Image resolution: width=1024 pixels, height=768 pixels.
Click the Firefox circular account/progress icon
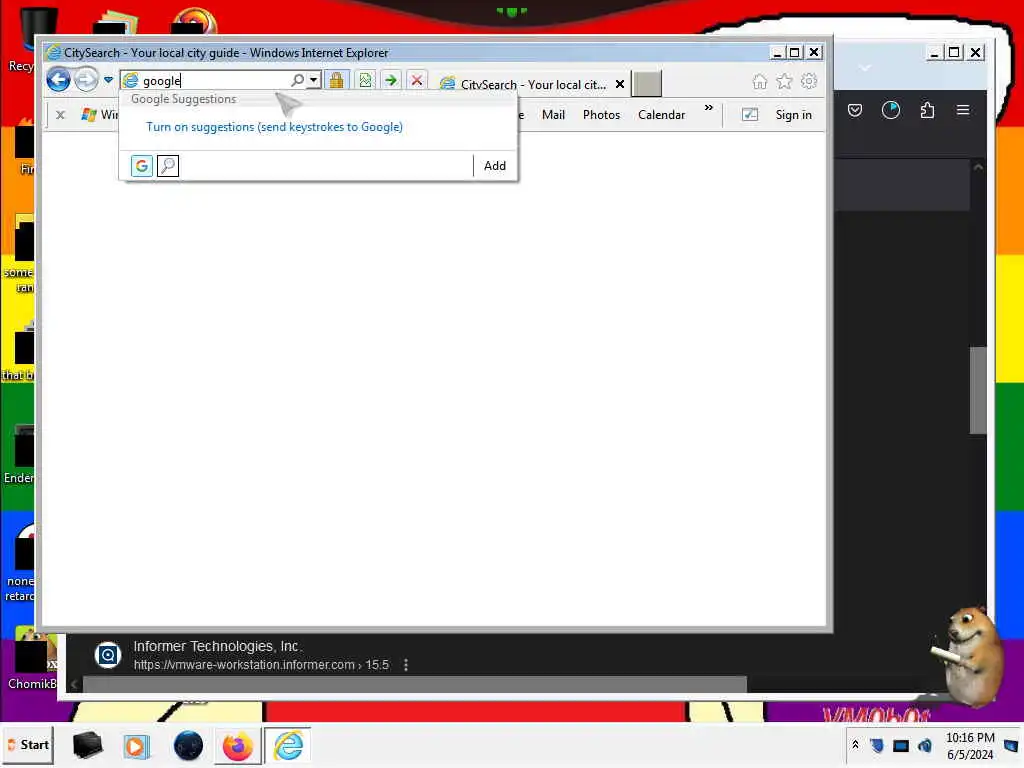pyautogui.click(x=891, y=110)
